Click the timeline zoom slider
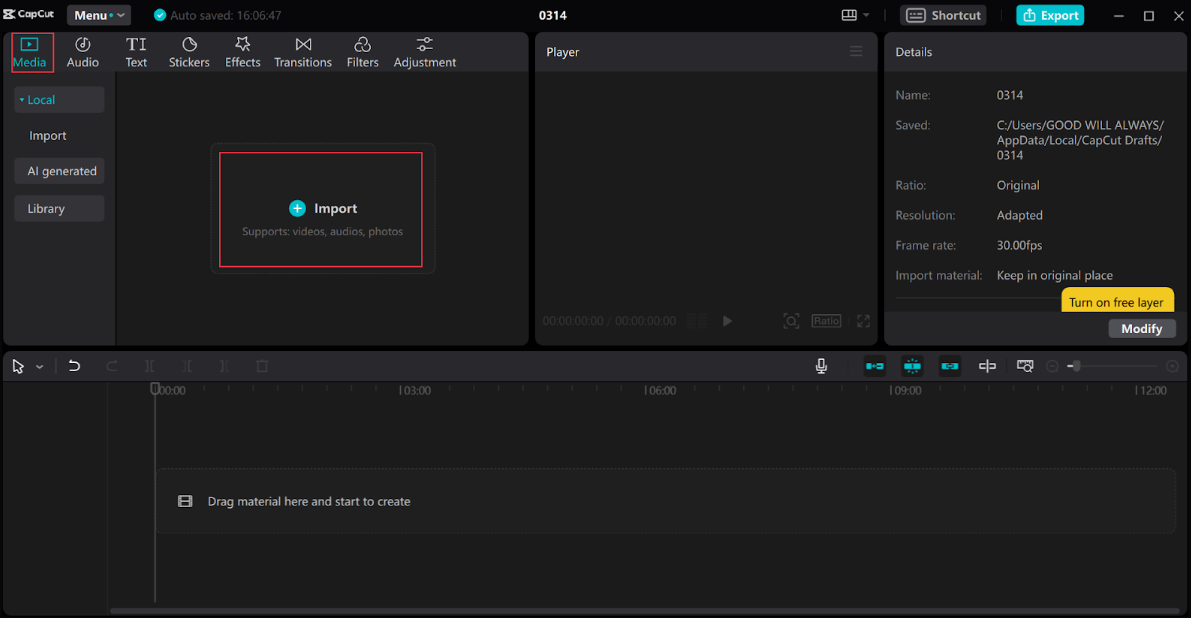Screen dimensions: 1191x618 (1113, 366)
